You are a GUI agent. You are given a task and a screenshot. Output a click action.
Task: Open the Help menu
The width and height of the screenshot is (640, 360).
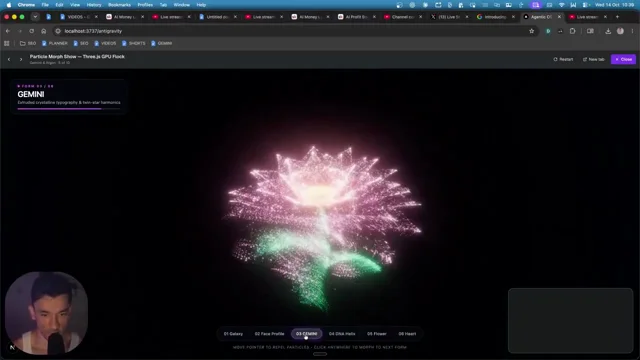[201, 5]
